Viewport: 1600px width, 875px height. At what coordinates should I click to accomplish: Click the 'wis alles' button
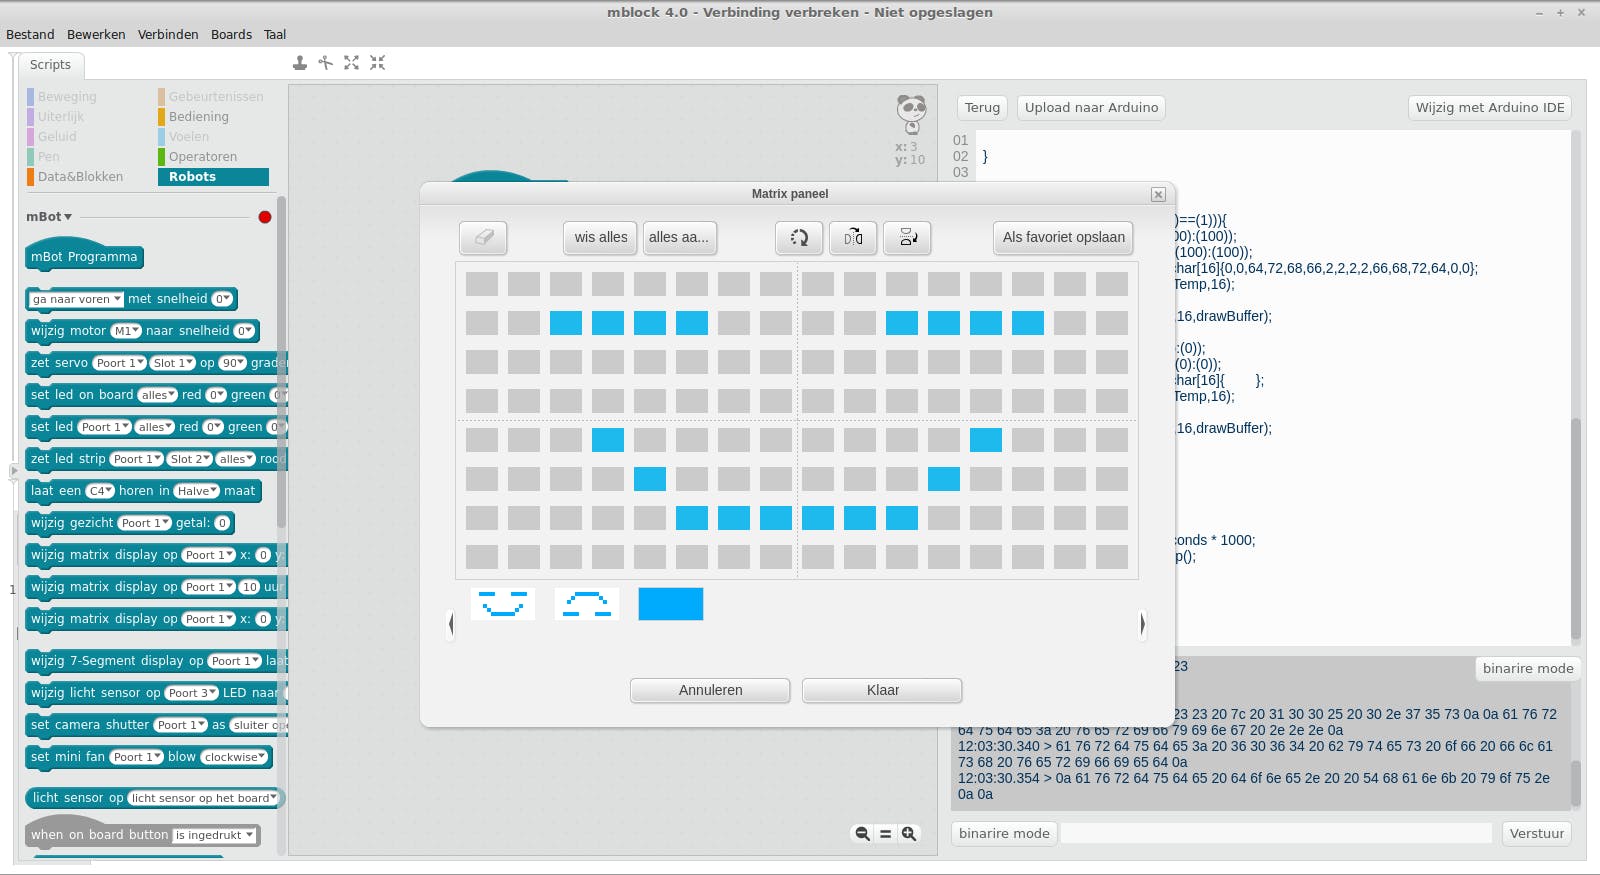tap(601, 238)
